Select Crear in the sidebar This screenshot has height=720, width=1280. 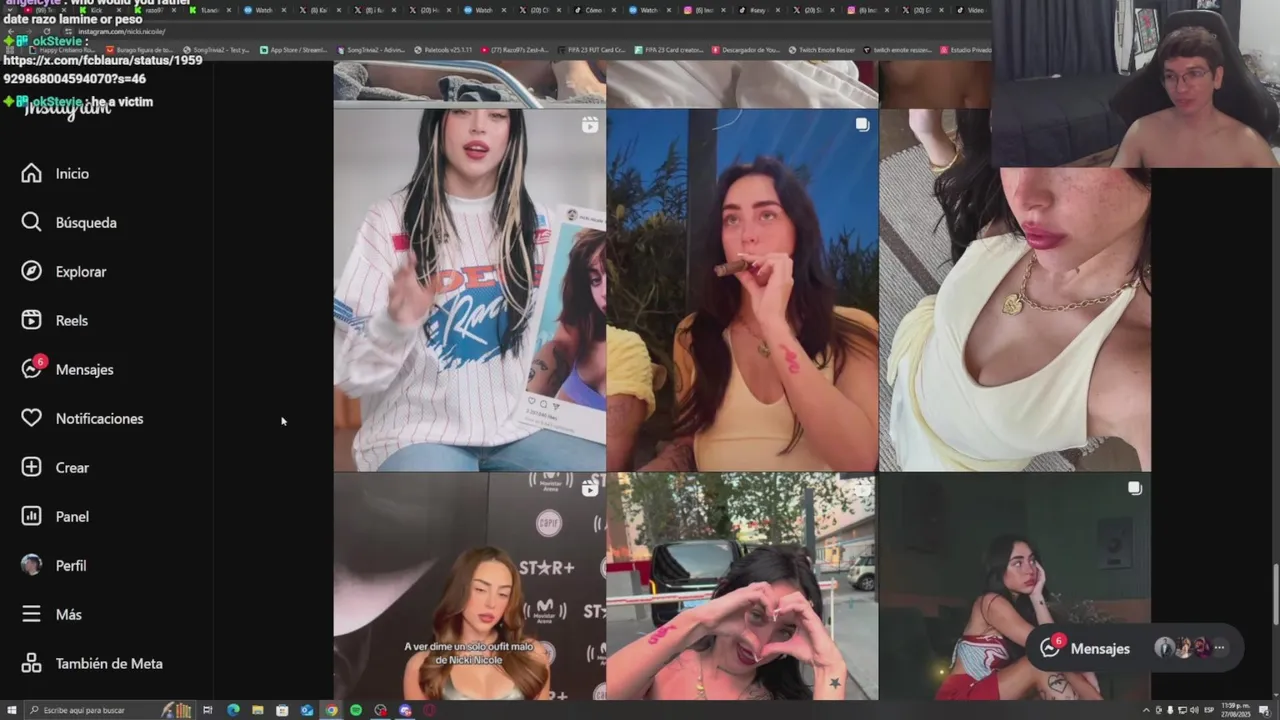click(72, 468)
